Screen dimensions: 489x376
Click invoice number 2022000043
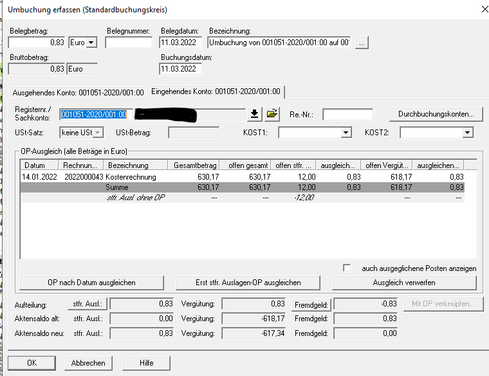coord(84,177)
